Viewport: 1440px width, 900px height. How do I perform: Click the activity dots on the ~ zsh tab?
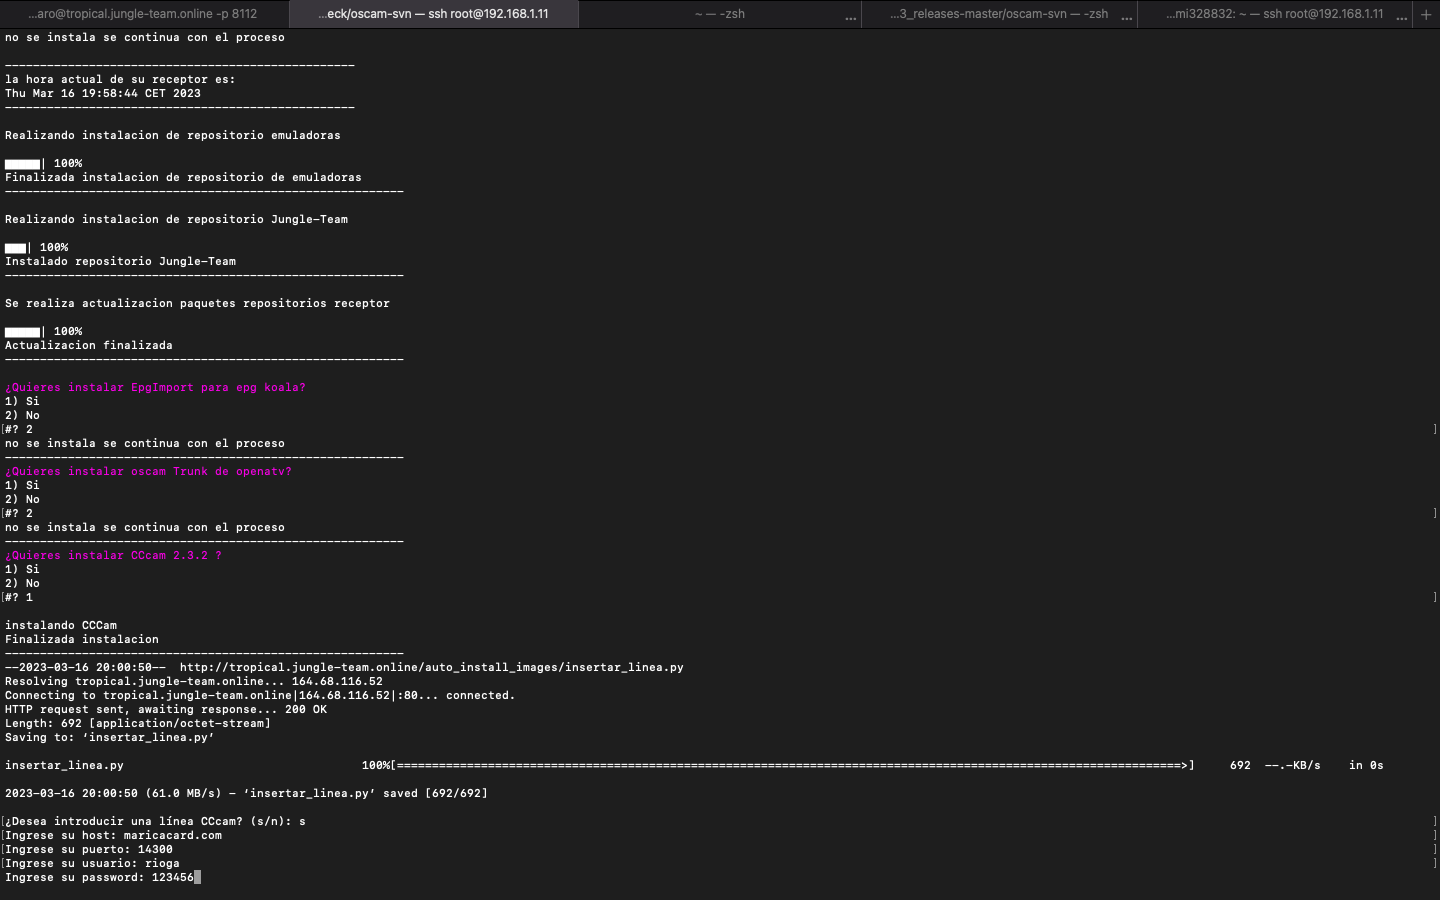851,17
